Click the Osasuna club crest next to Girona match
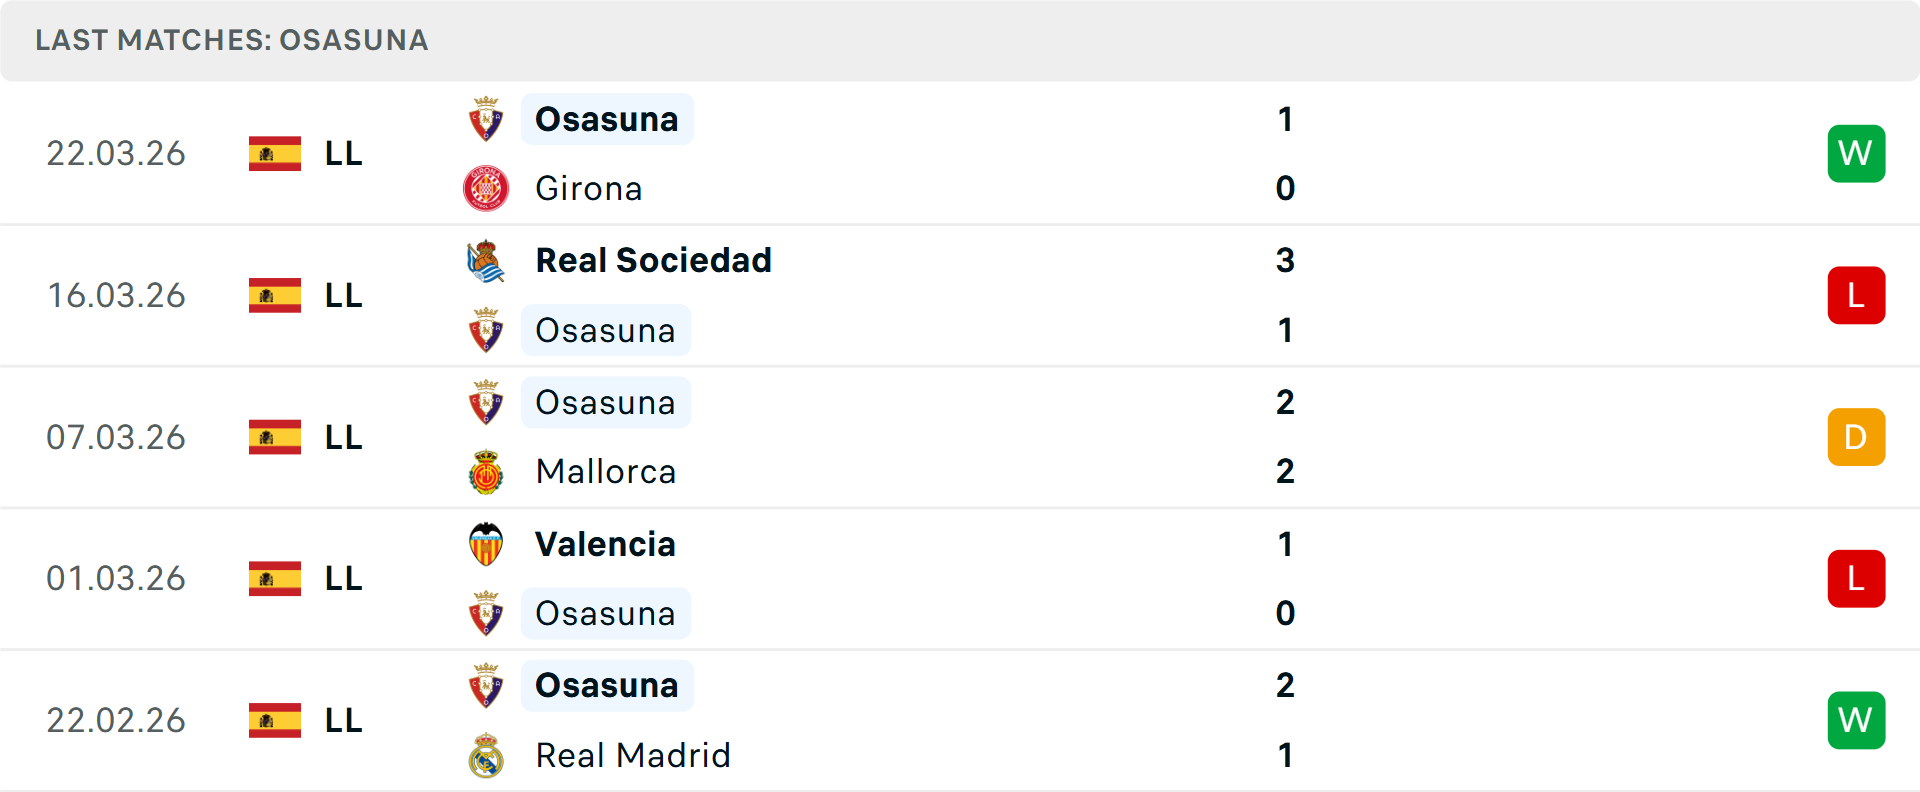This screenshot has height=792, width=1920. click(x=486, y=119)
